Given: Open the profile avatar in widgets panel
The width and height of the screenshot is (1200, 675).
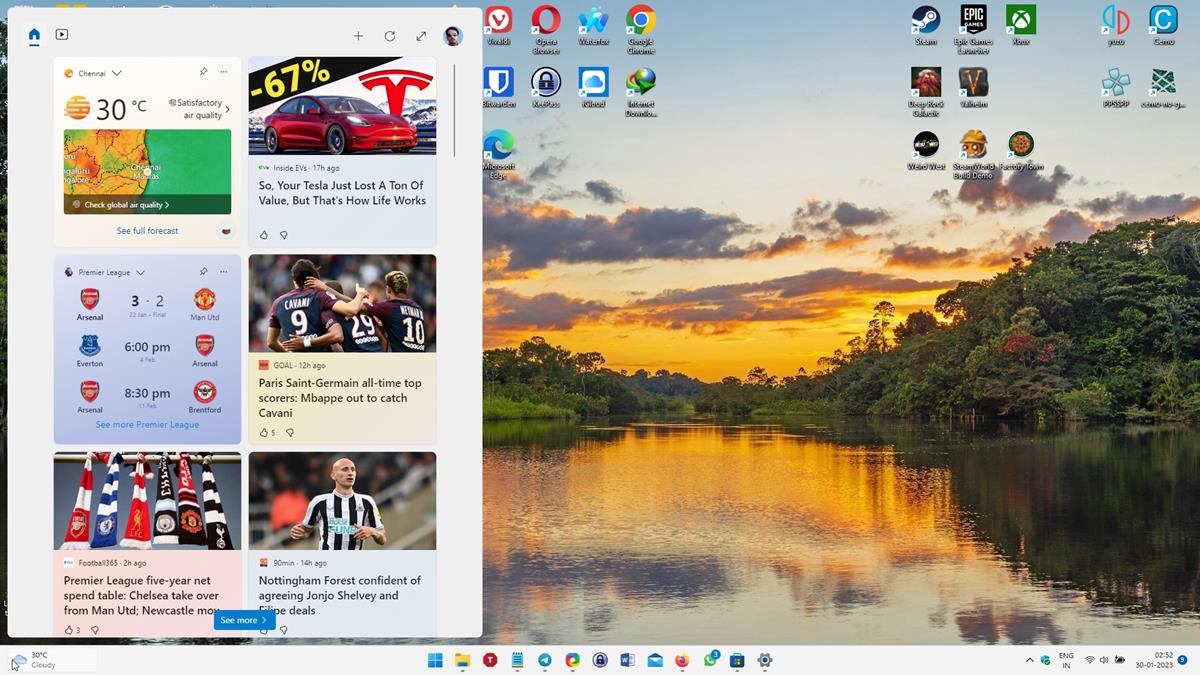Looking at the screenshot, I should 453,36.
